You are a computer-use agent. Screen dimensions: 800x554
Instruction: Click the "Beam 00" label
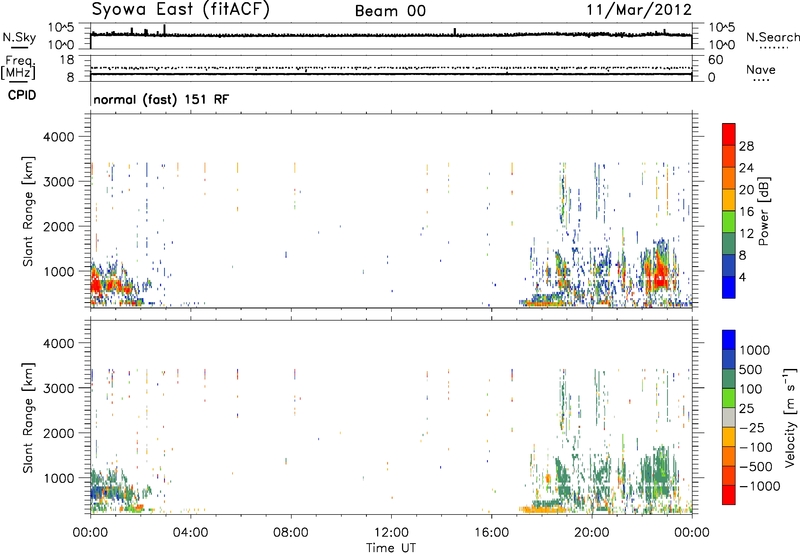point(390,11)
